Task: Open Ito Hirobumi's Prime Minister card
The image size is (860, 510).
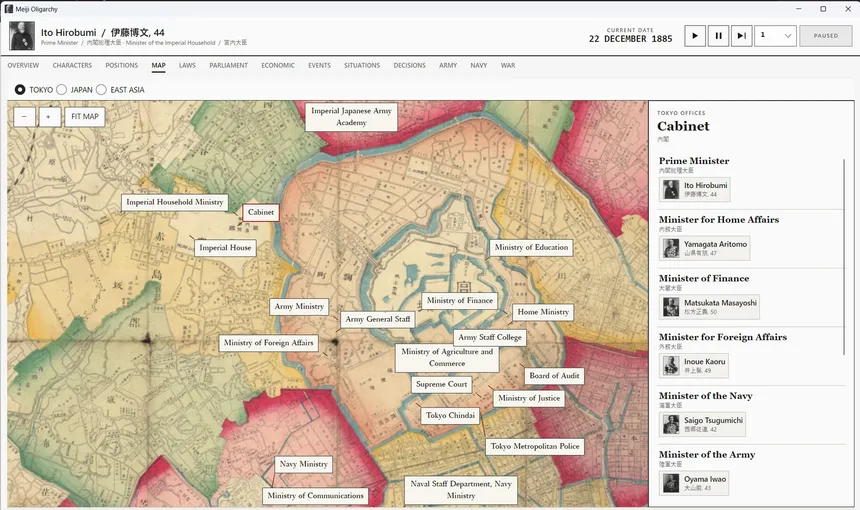Action: coord(694,189)
